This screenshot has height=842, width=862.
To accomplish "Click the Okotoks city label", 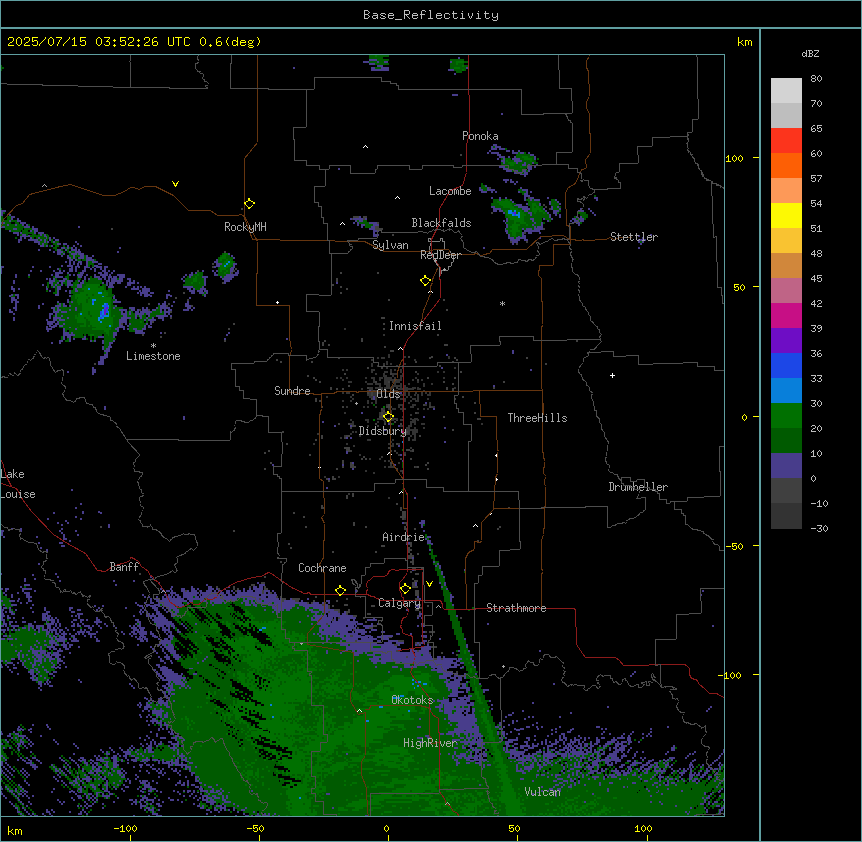I will tap(412, 700).
